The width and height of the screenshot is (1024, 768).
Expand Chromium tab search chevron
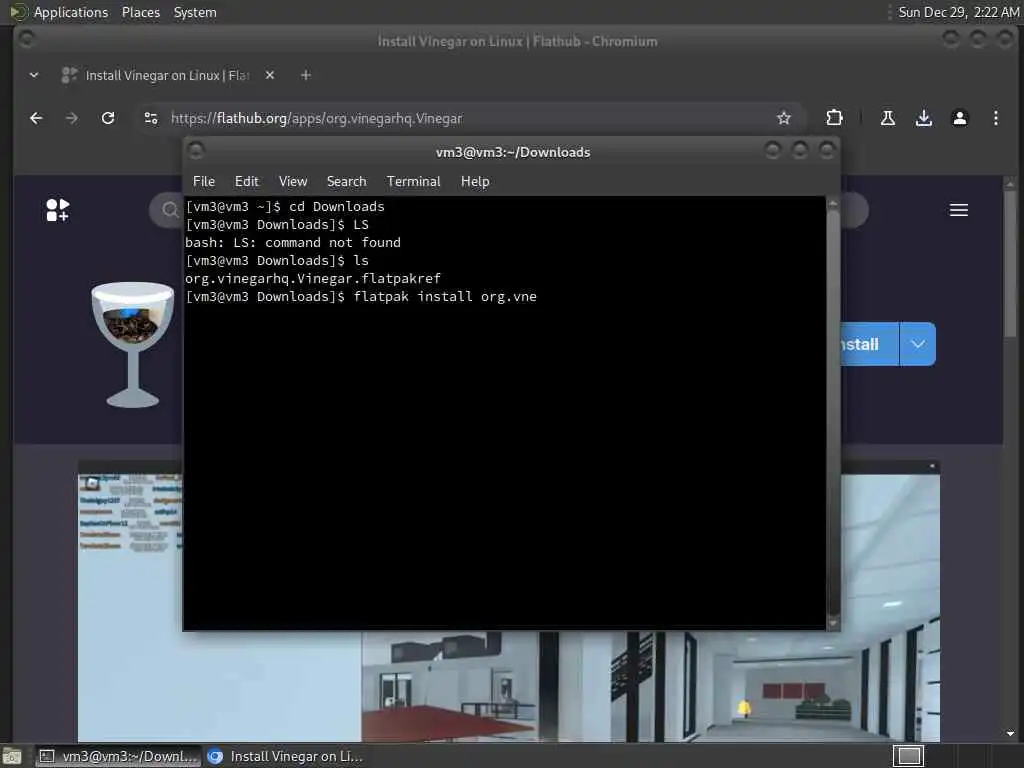(x=34, y=75)
